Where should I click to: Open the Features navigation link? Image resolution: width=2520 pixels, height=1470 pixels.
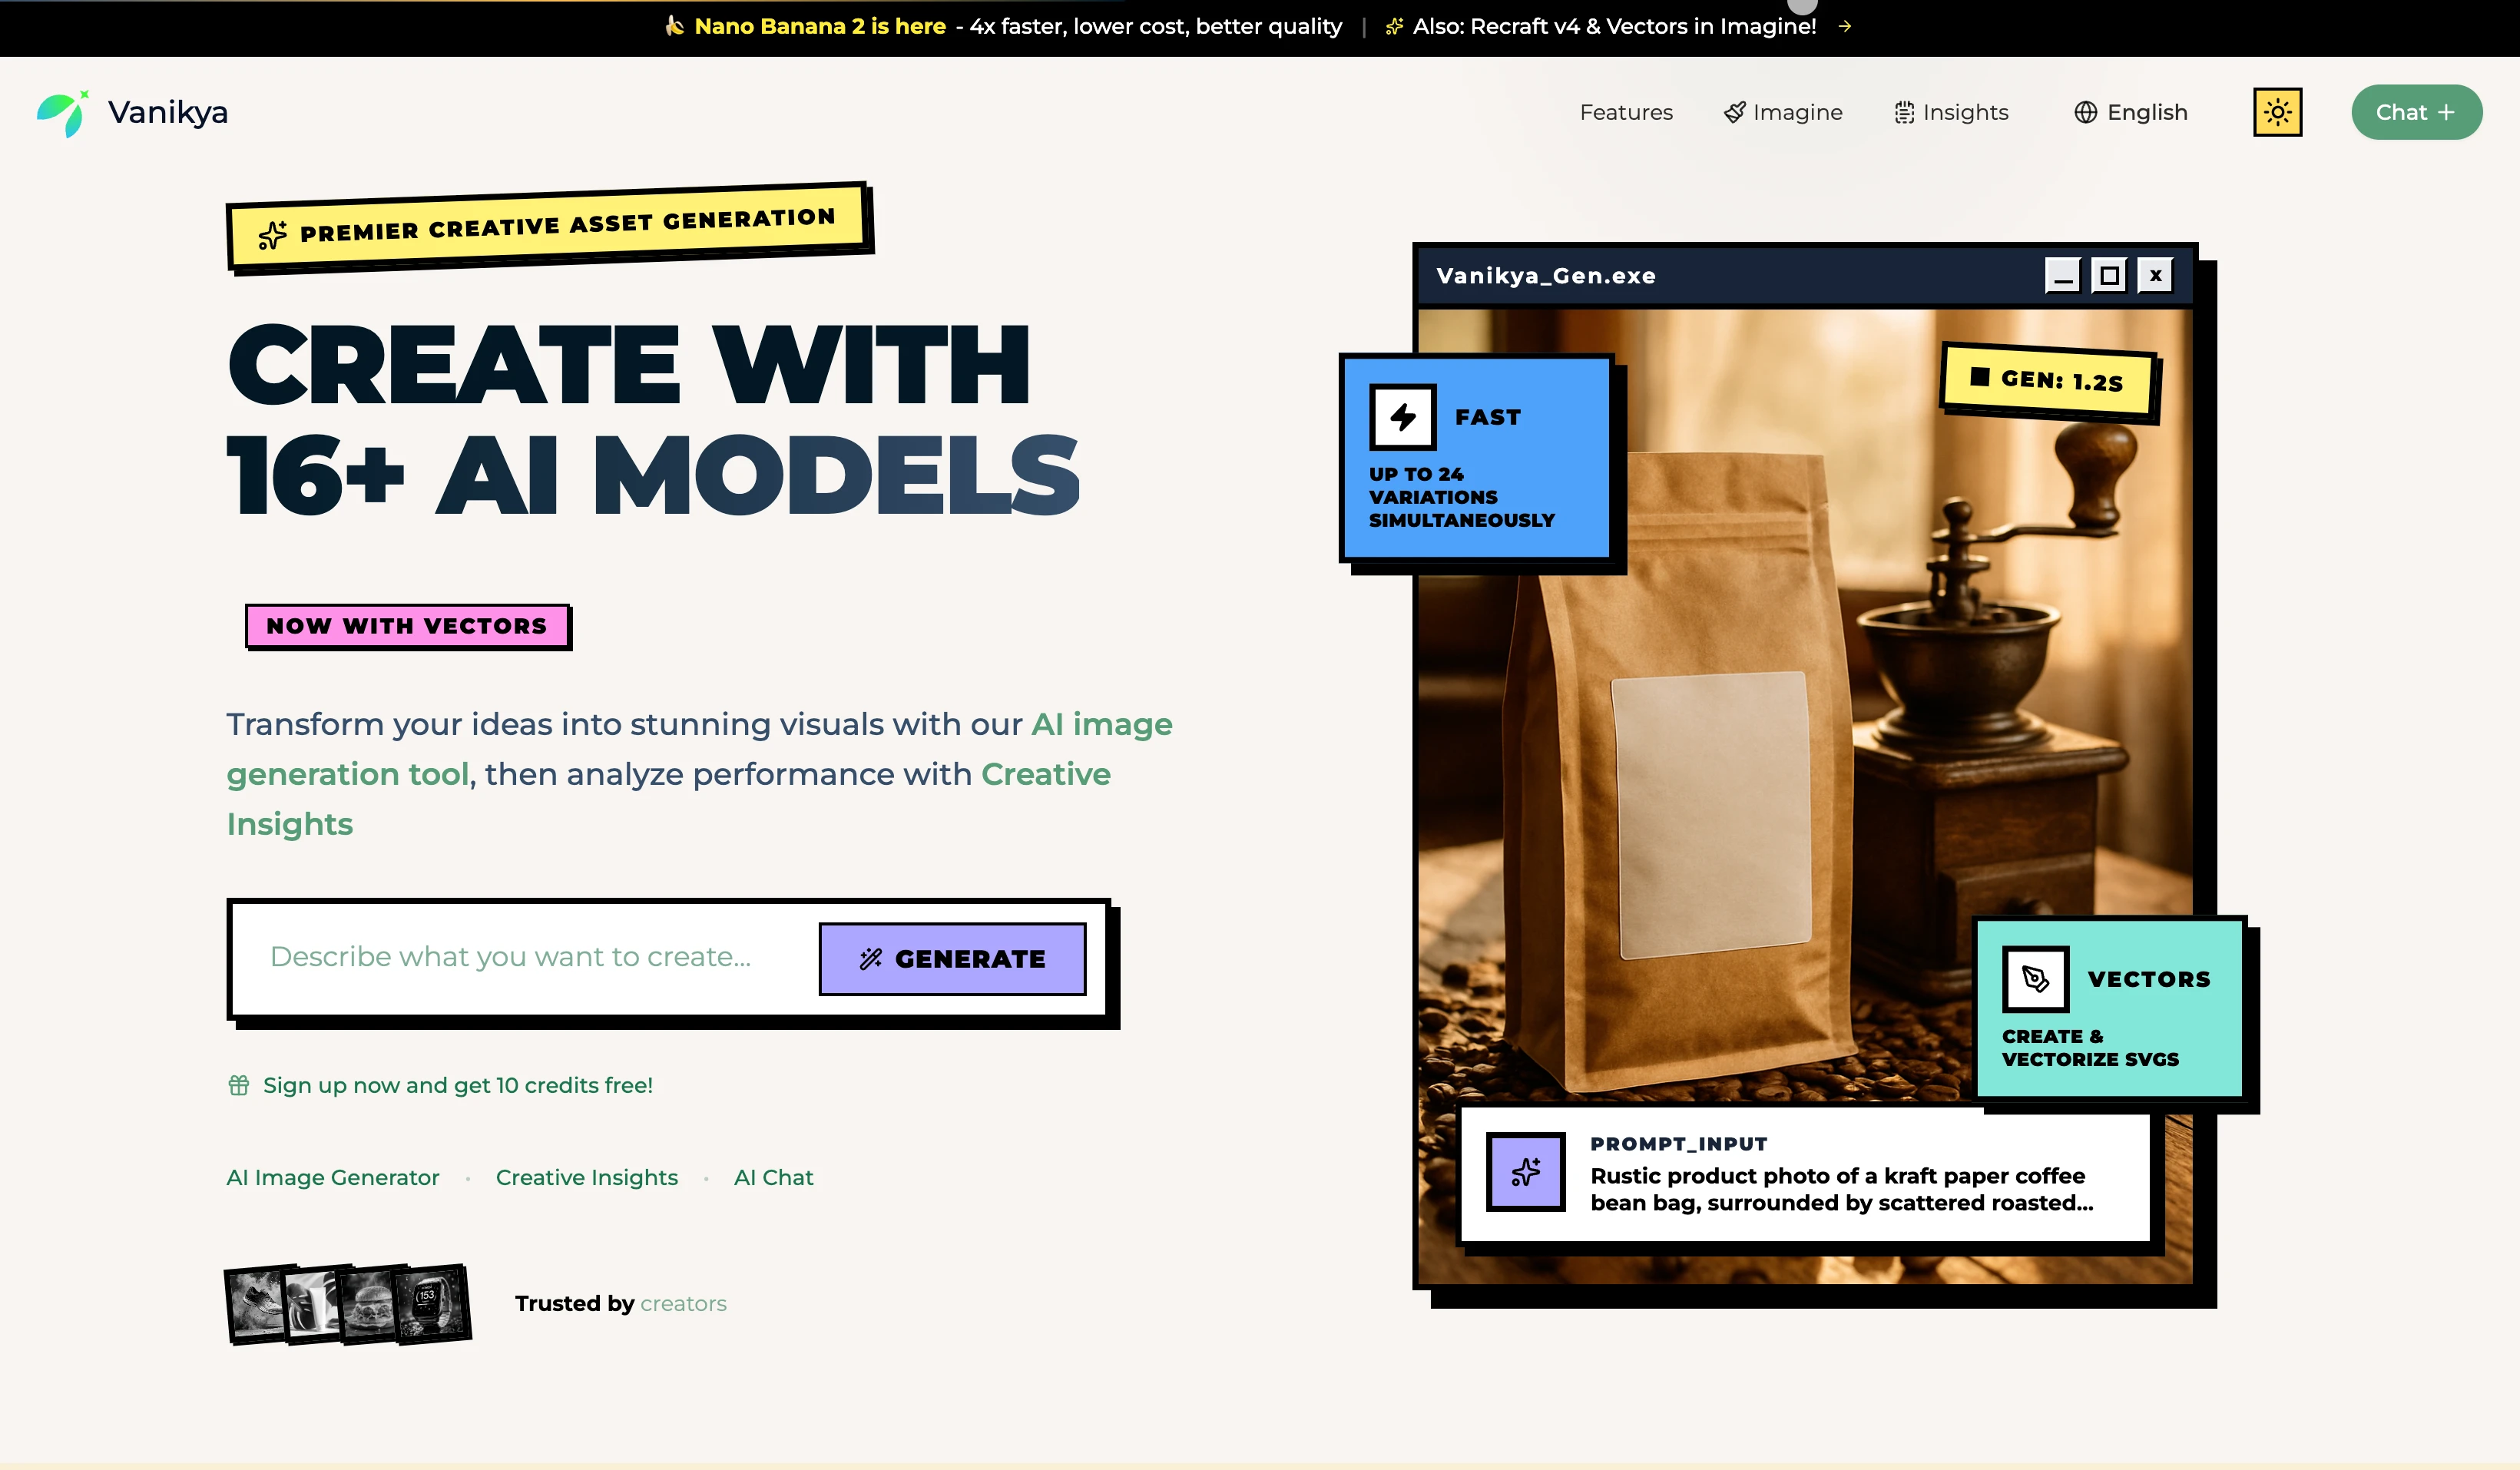(1626, 112)
